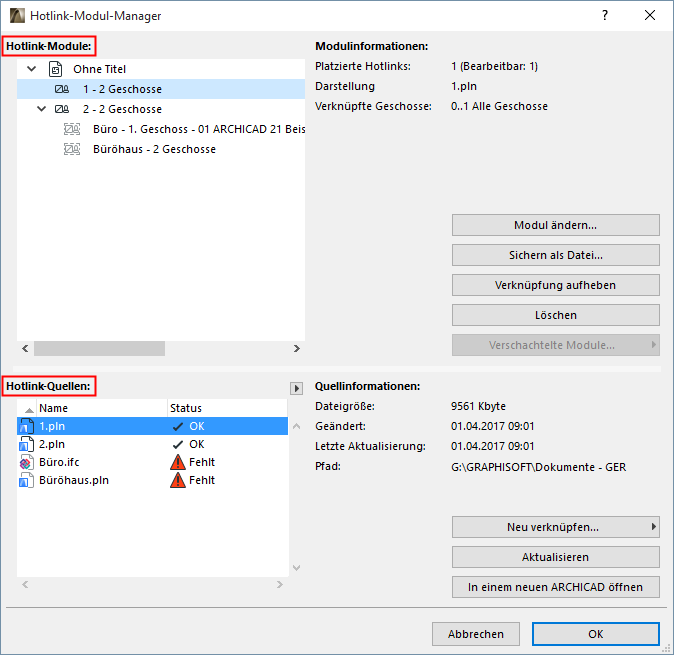Click the Bürohaus.pln file icon
This screenshot has width=674, height=655.
(x=26, y=480)
